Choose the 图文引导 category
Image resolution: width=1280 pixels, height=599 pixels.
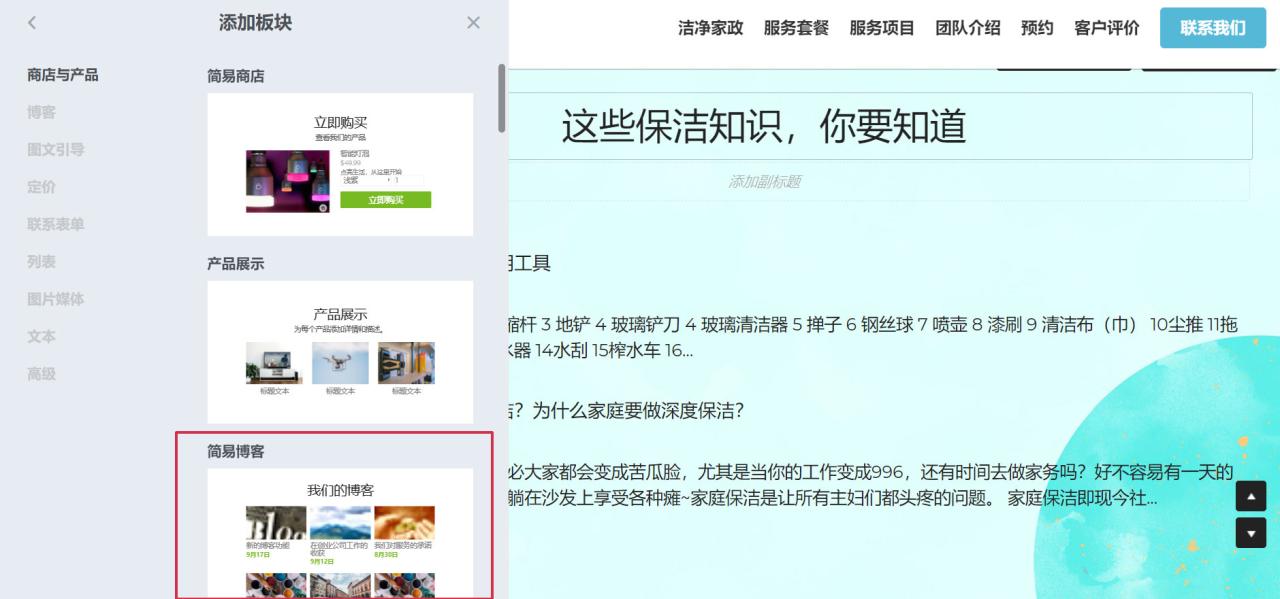[56, 150]
